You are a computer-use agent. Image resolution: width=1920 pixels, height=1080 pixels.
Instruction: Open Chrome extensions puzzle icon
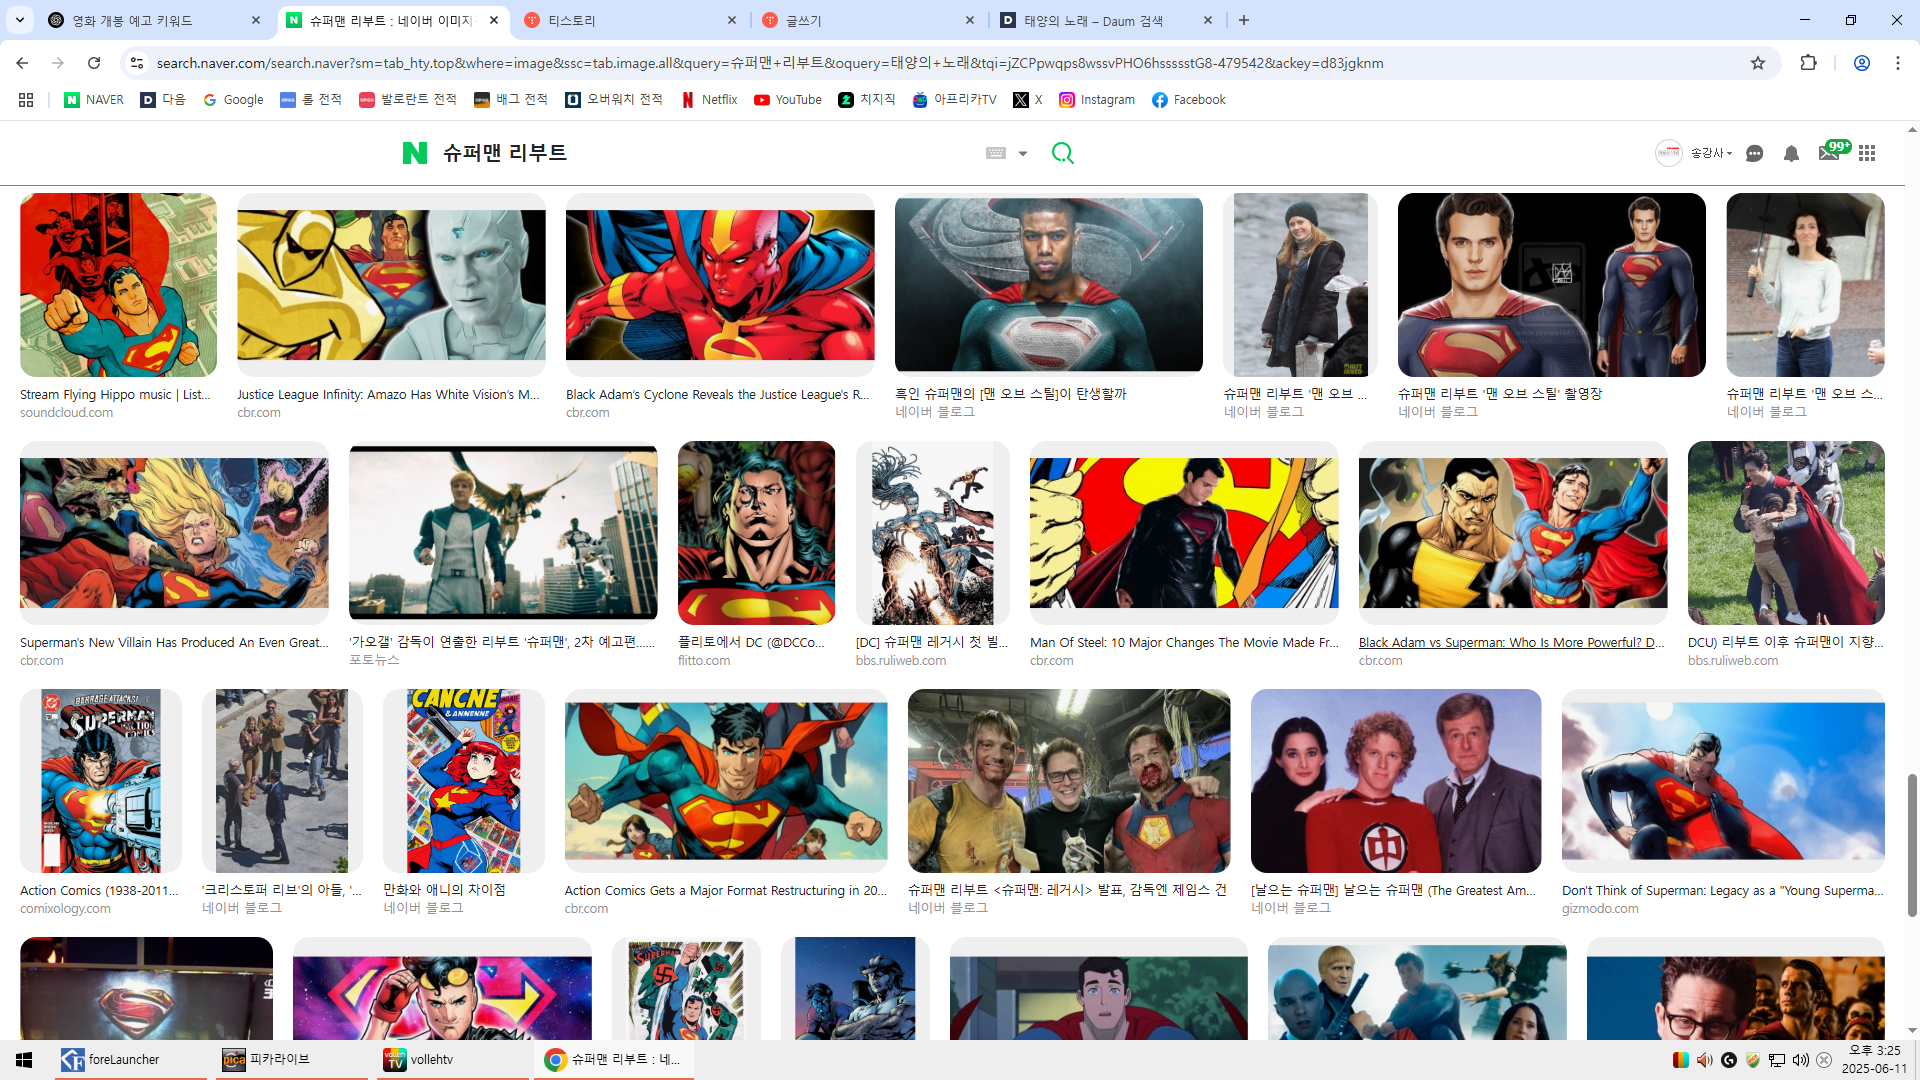pyautogui.click(x=1808, y=63)
